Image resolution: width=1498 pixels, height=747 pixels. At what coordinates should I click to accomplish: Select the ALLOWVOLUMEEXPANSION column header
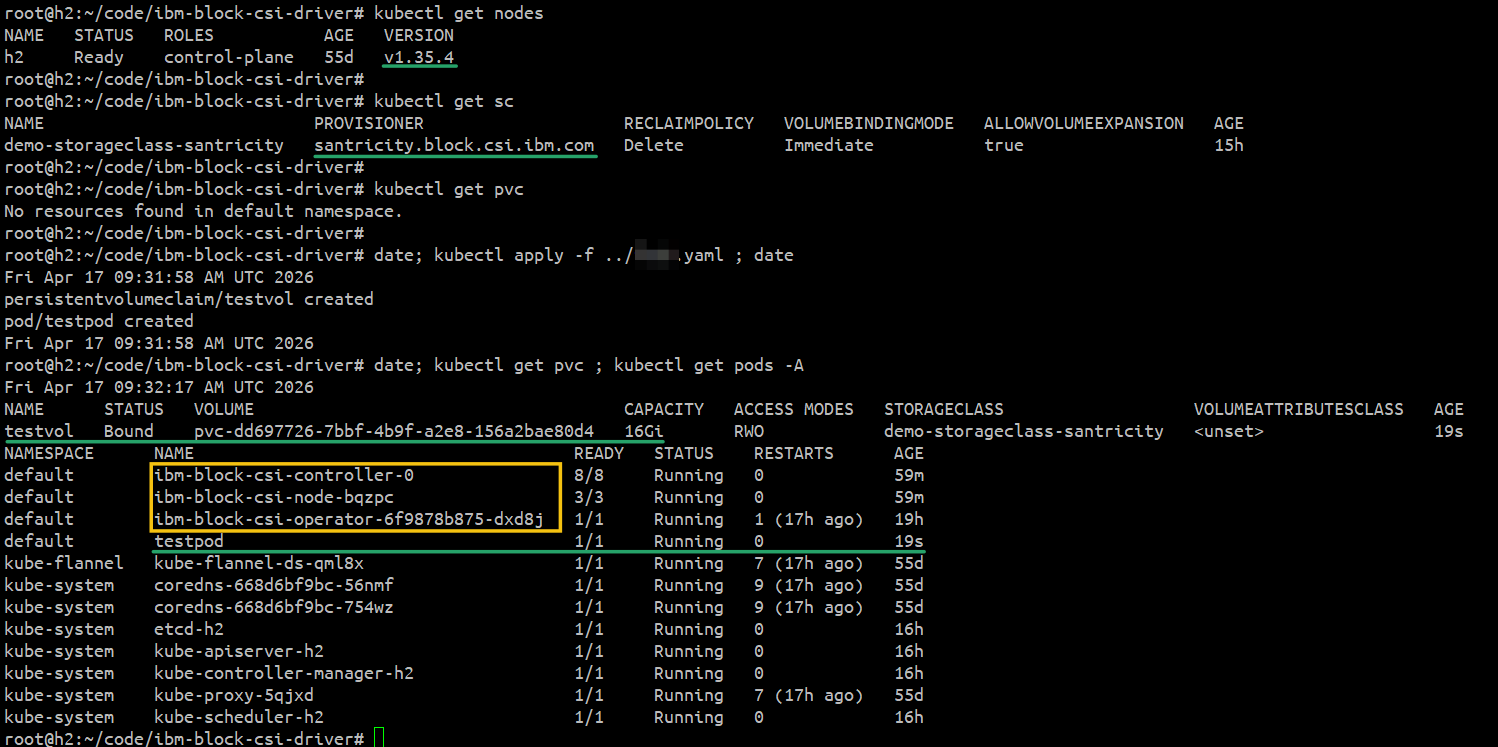tap(1084, 123)
